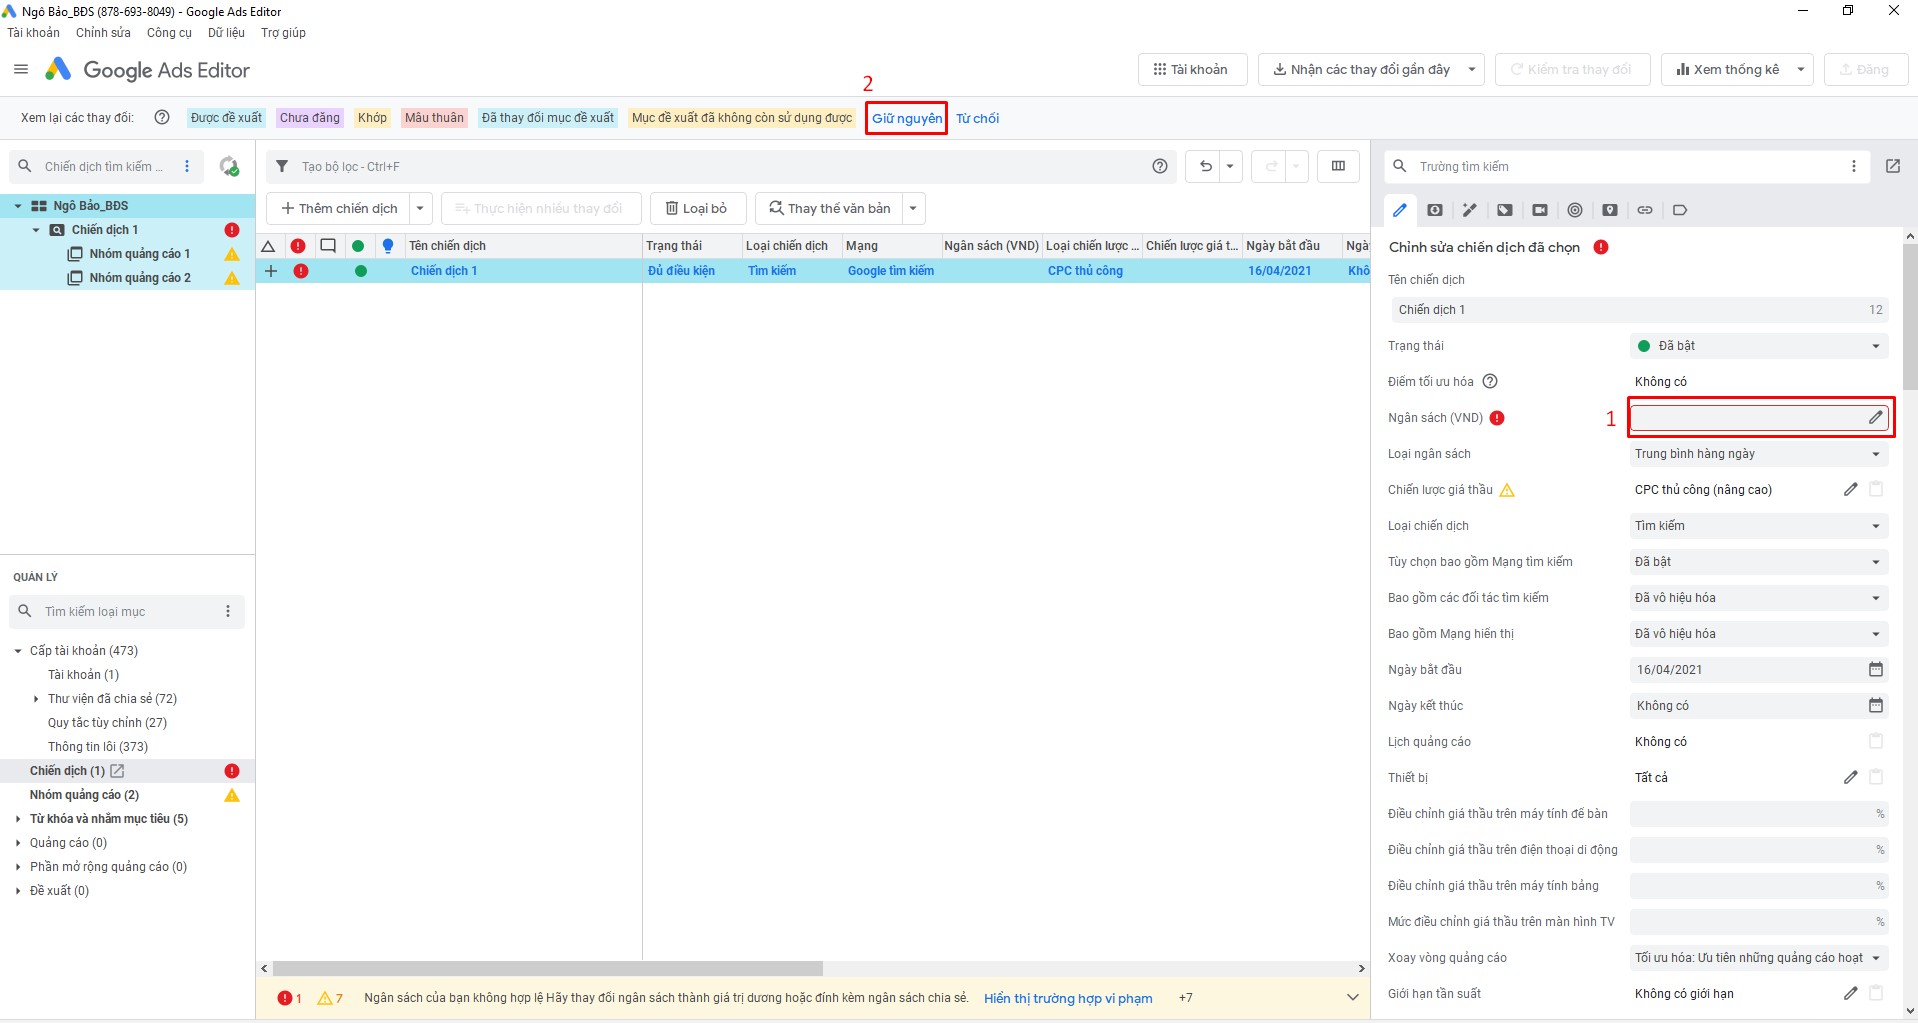Open the Dữ liệu menu
Viewport: 1918px width, 1023px height.
pos(226,33)
